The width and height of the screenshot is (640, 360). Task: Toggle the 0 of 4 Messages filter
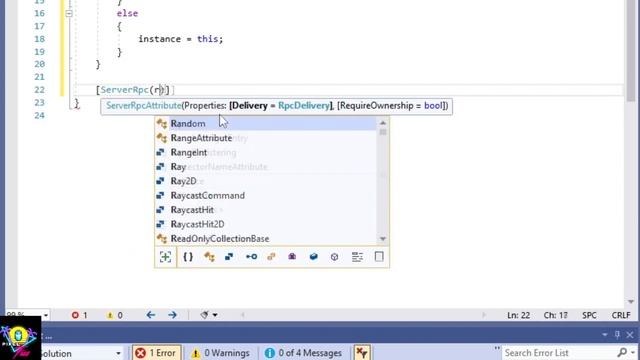tap(303, 353)
